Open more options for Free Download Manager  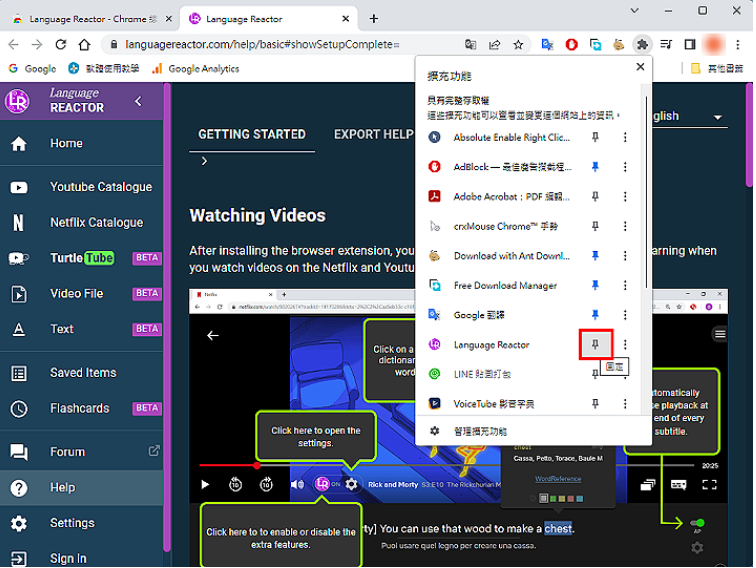(x=625, y=285)
